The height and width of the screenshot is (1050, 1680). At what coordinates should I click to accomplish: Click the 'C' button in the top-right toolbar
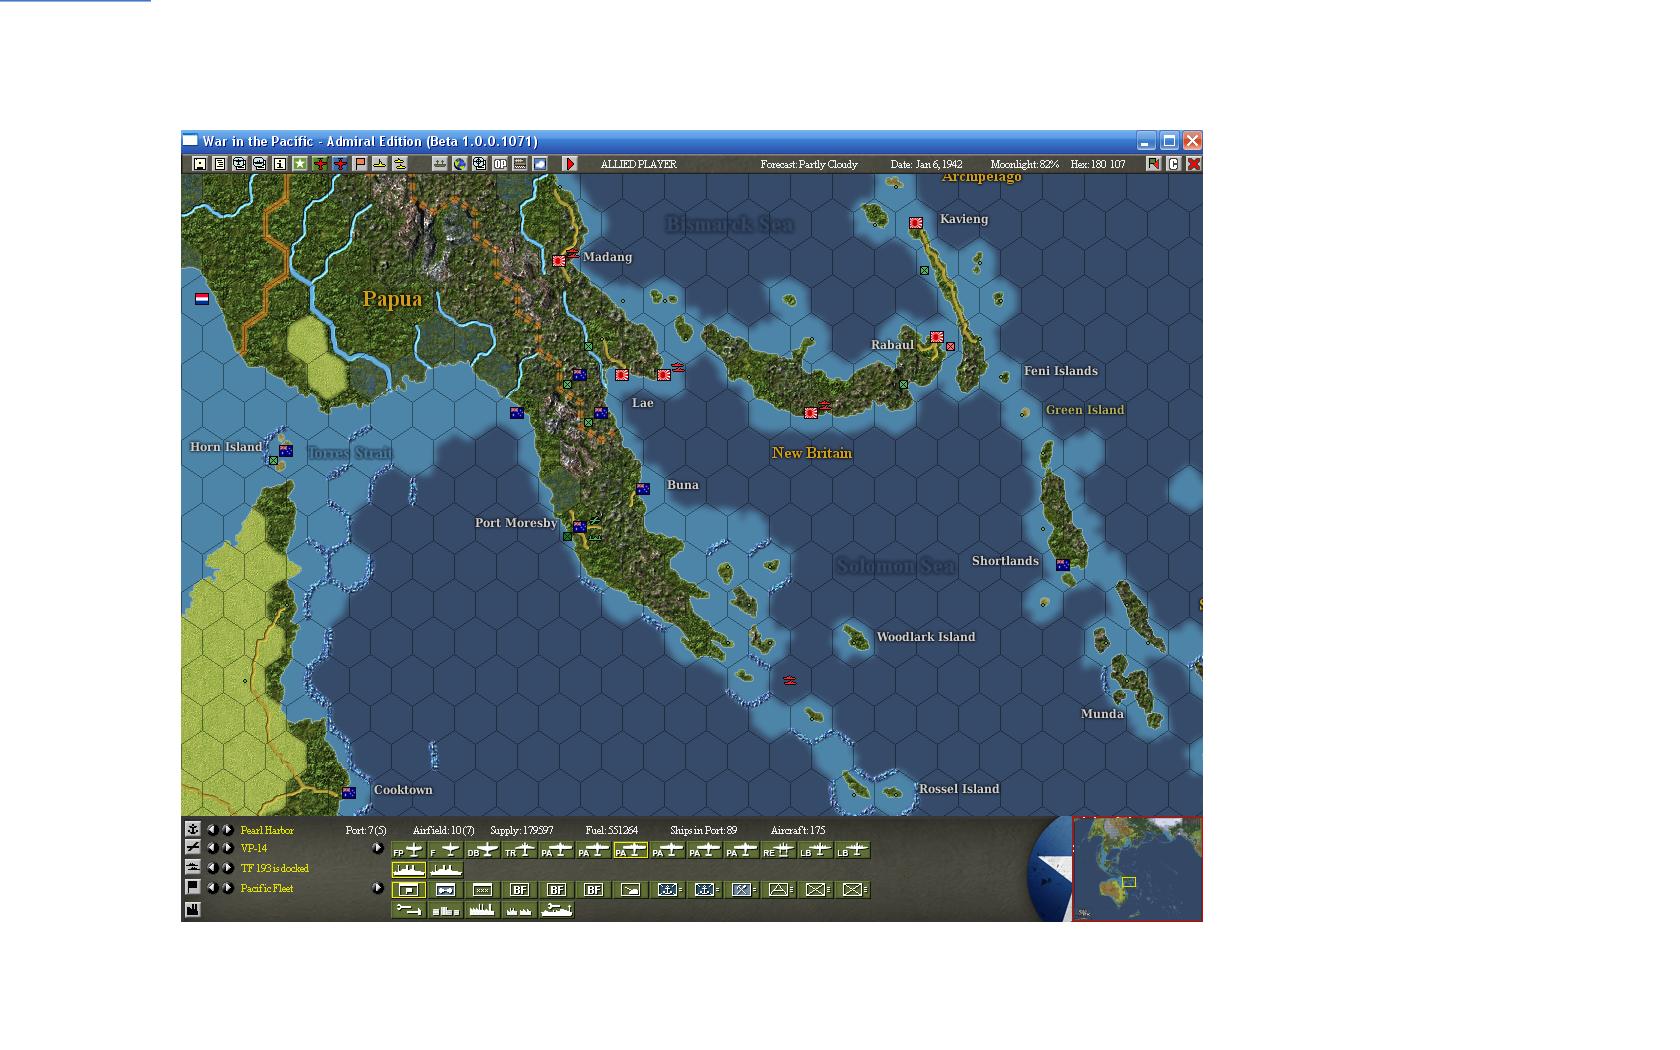1174,164
